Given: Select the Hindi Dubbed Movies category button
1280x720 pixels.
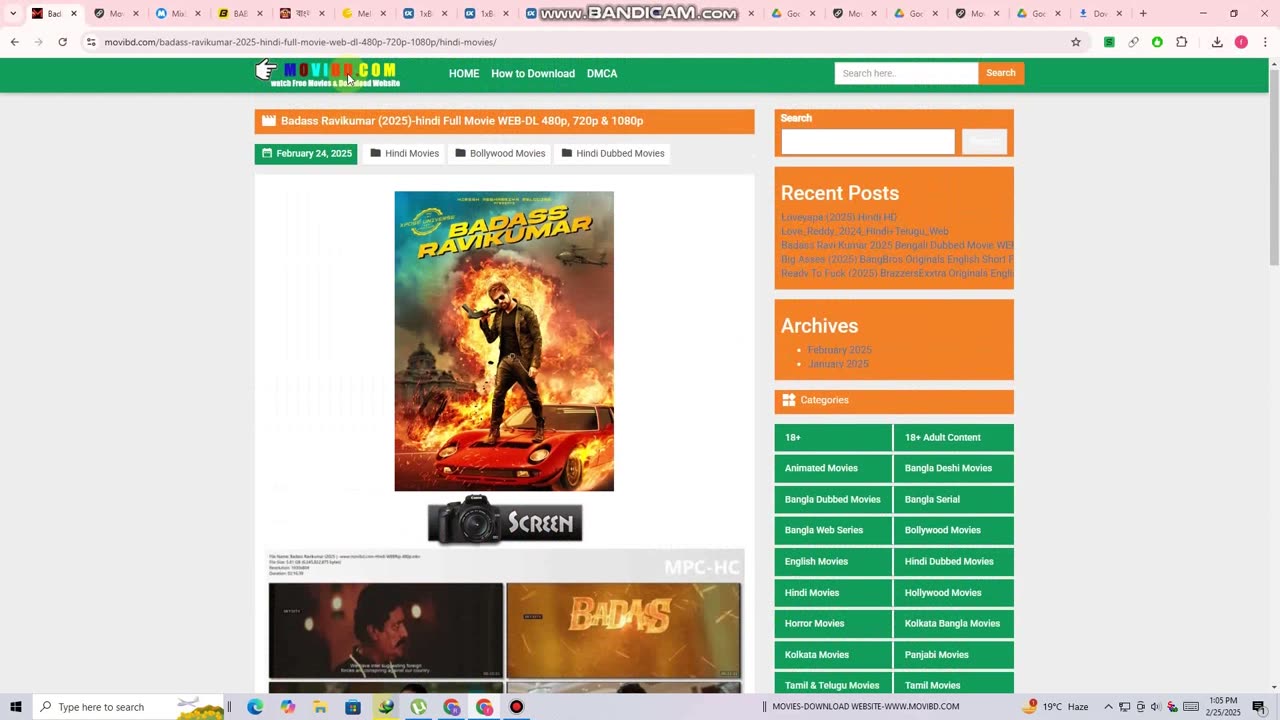Looking at the screenshot, I should (x=953, y=561).
